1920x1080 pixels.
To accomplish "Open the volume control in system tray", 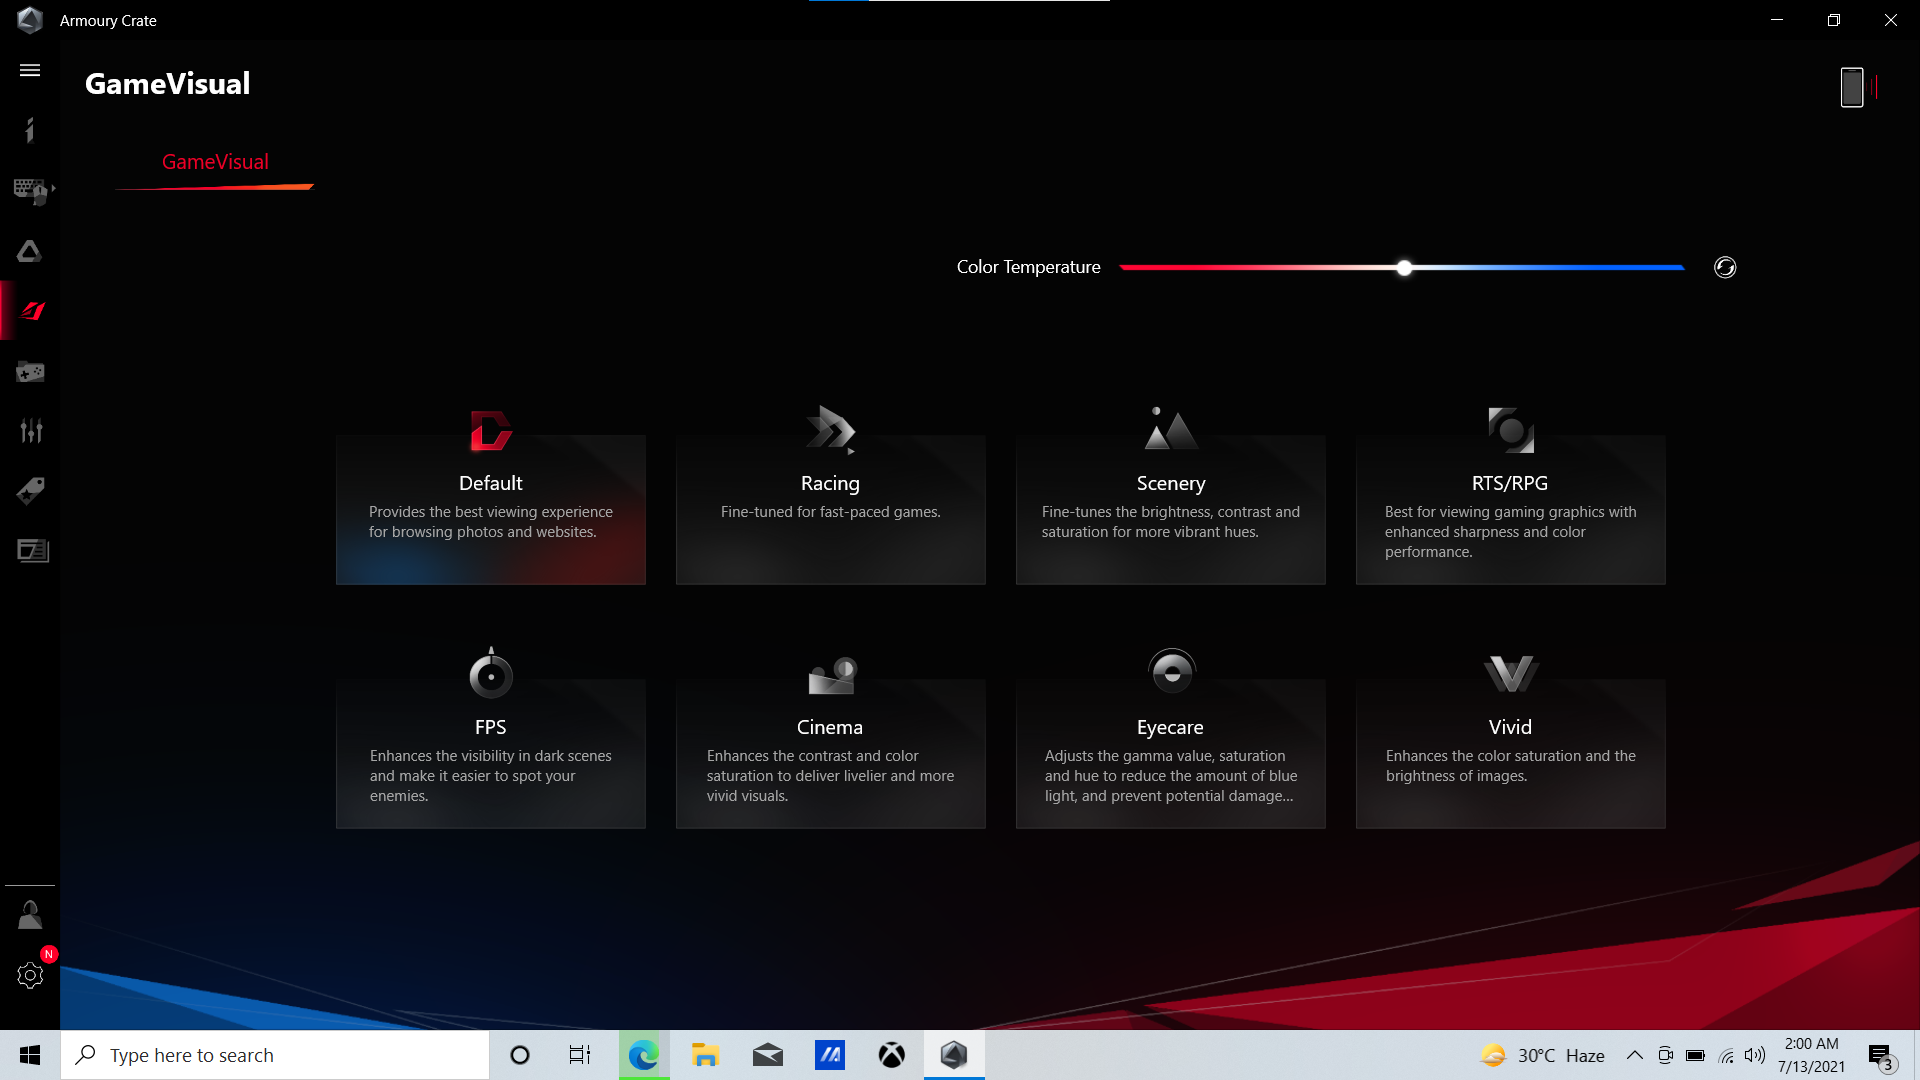I will tap(1755, 1055).
